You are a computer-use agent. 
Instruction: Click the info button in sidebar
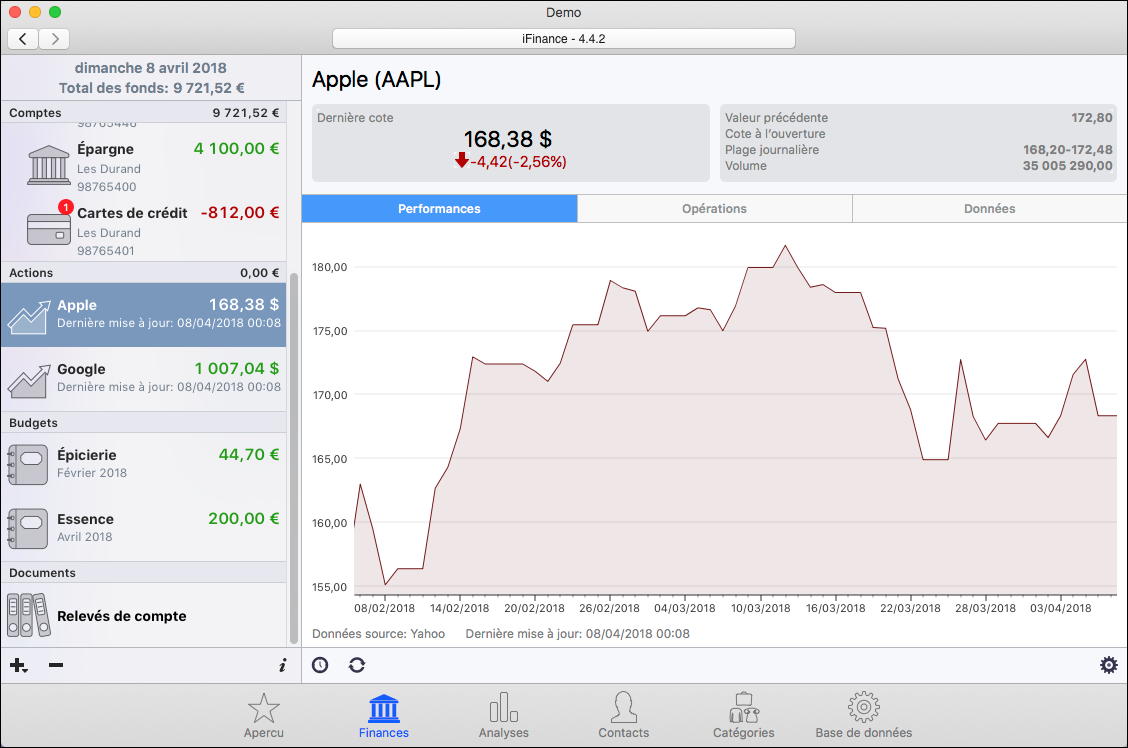(x=281, y=665)
